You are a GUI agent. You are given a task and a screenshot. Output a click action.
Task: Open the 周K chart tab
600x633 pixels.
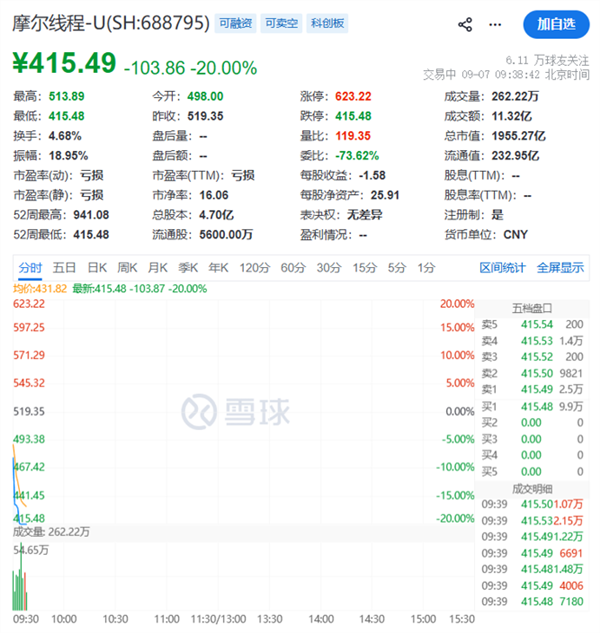127,268
